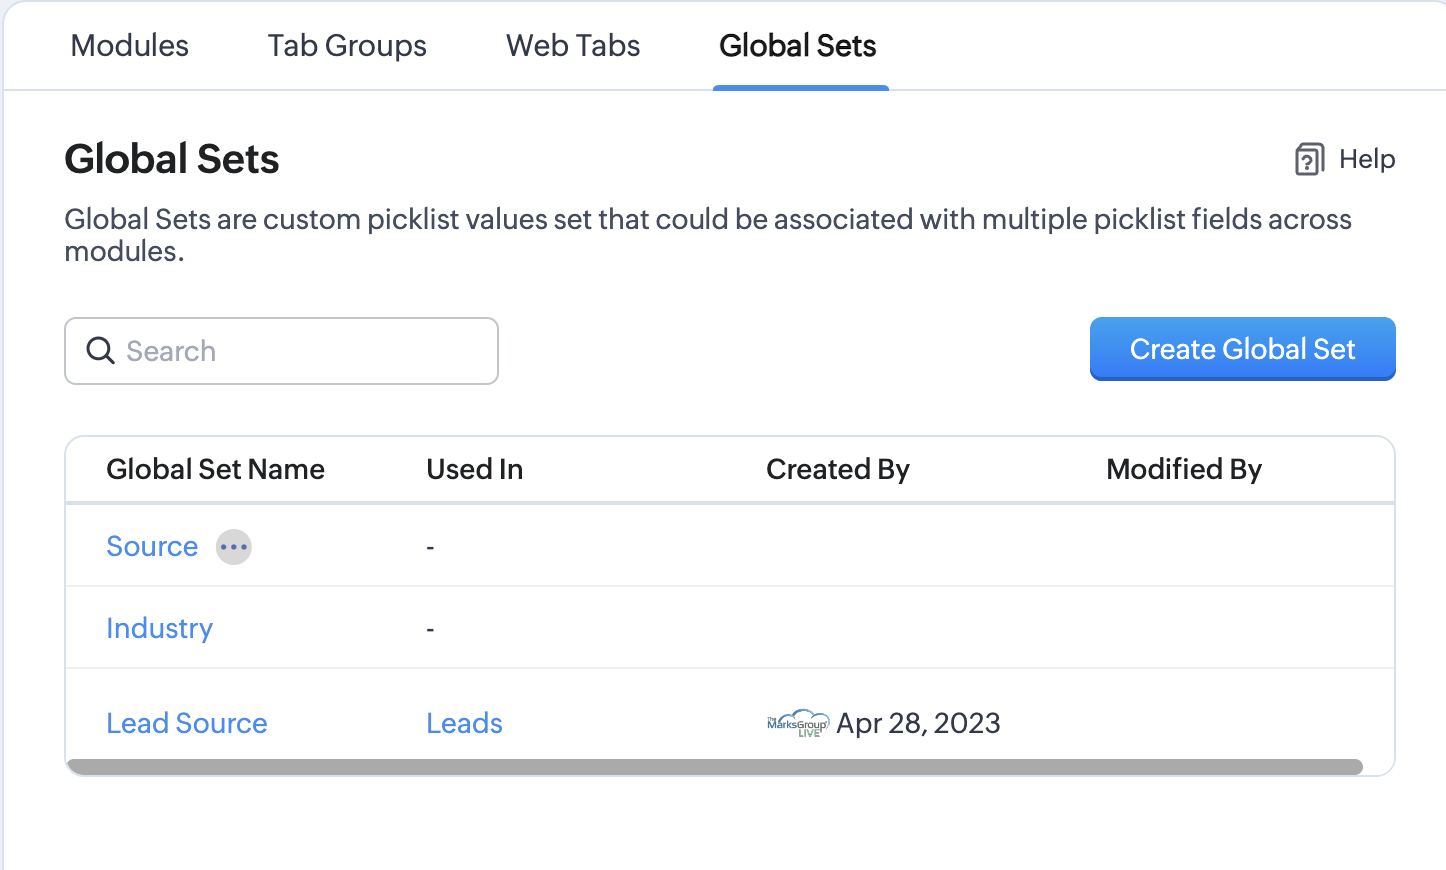Open the Industry global set
This screenshot has width=1446, height=870.
pyautogui.click(x=159, y=628)
